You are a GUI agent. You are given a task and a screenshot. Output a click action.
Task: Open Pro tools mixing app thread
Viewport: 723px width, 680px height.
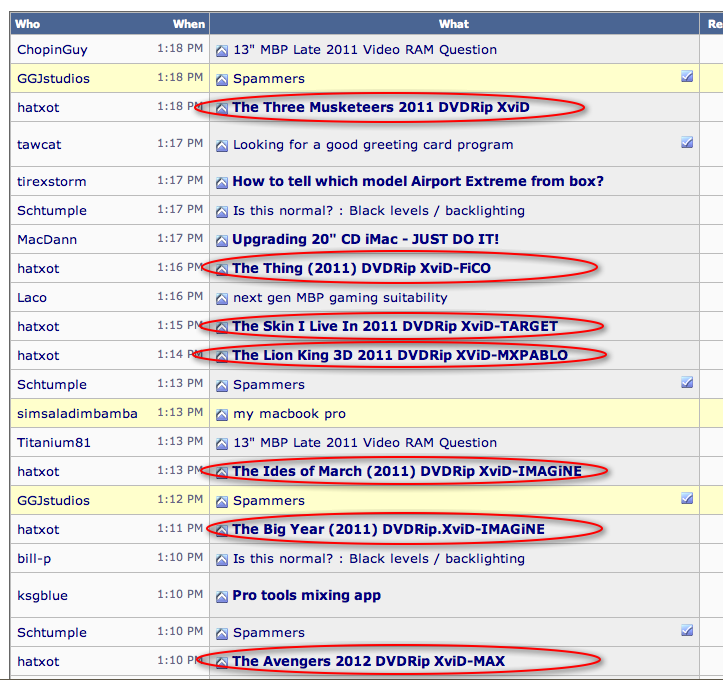tap(307, 596)
